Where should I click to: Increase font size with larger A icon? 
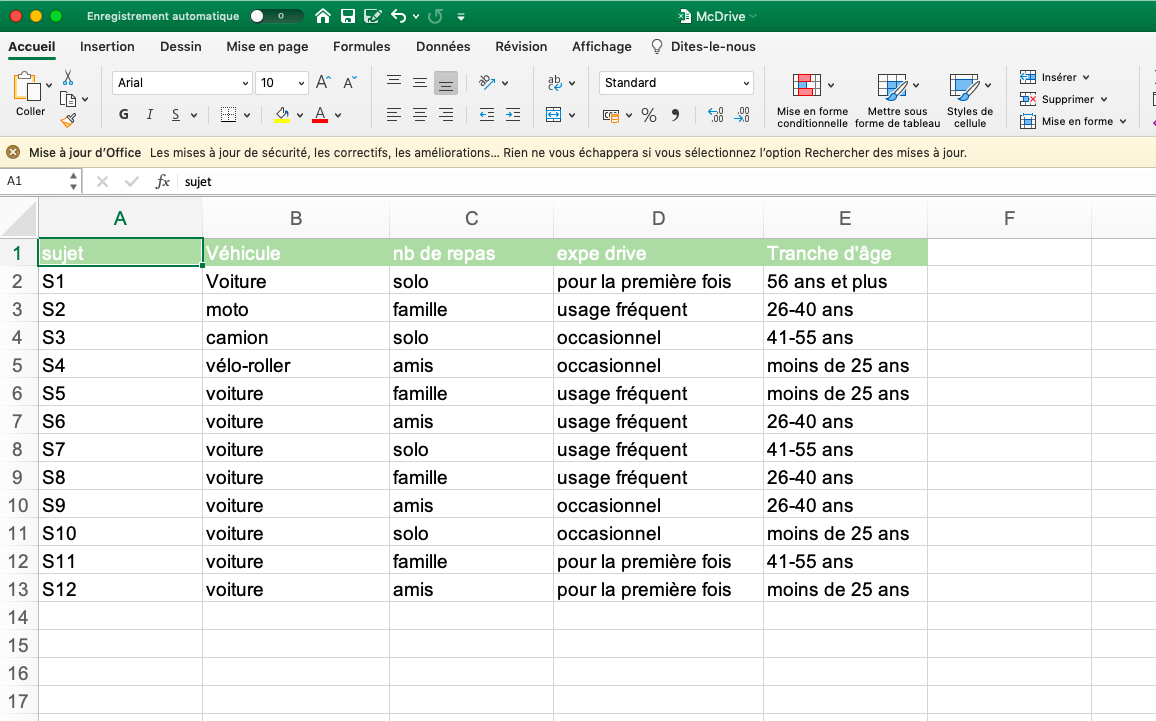pos(323,83)
